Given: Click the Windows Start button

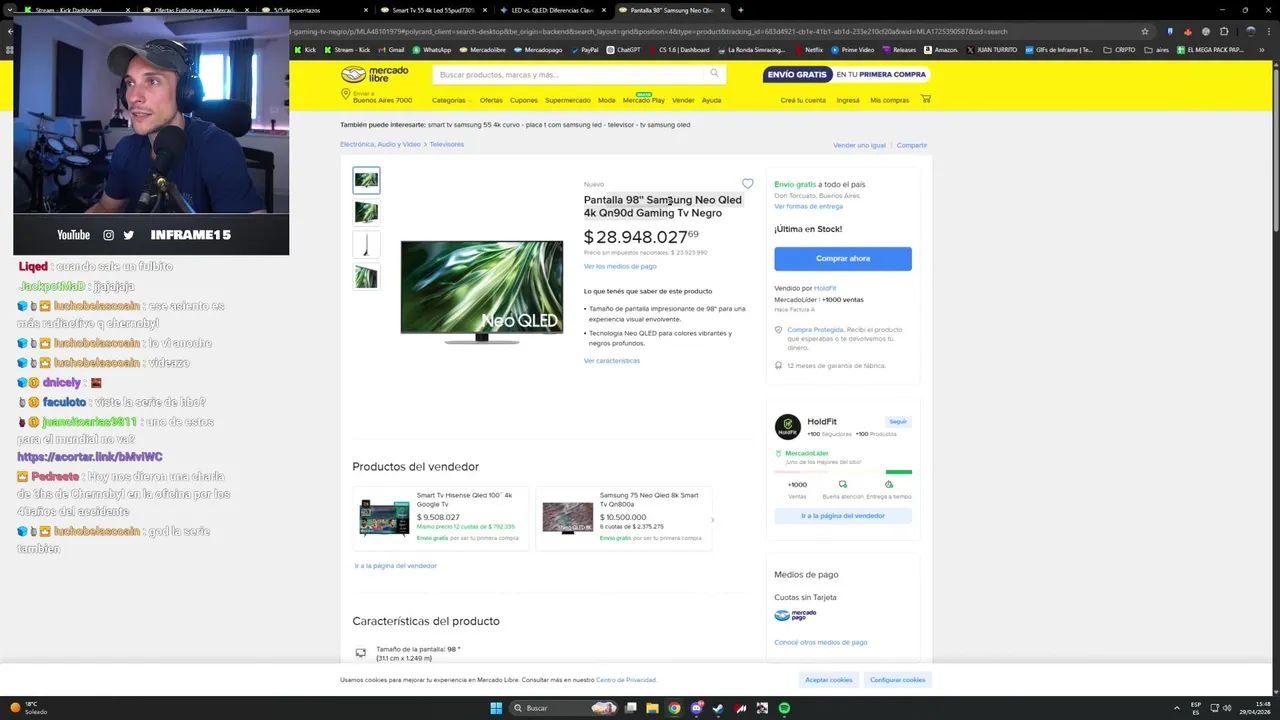Looking at the screenshot, I should [495, 708].
